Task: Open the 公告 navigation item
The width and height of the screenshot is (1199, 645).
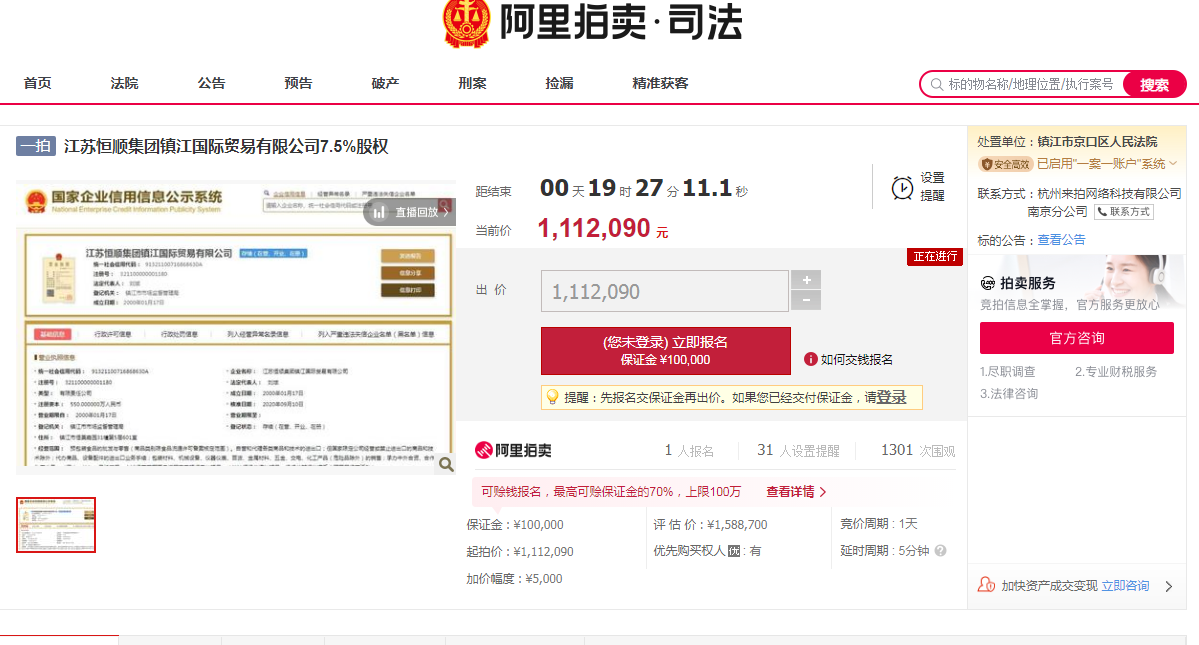Action: [x=211, y=83]
